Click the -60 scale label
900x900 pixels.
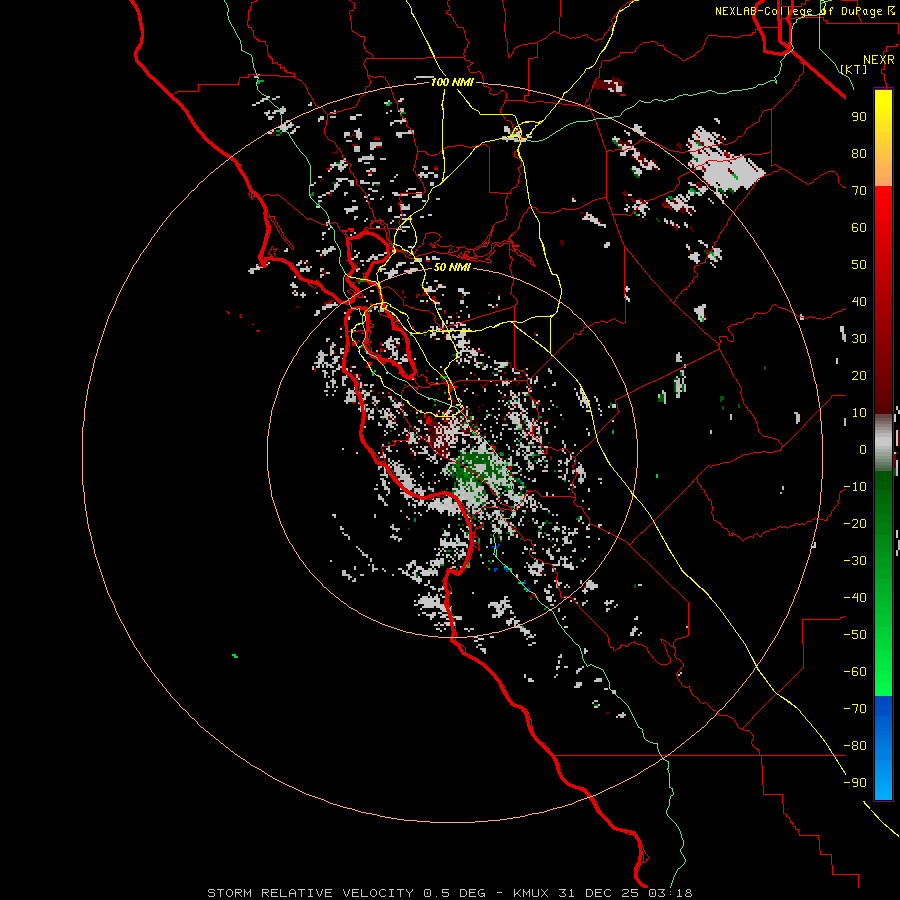pyautogui.click(x=855, y=672)
